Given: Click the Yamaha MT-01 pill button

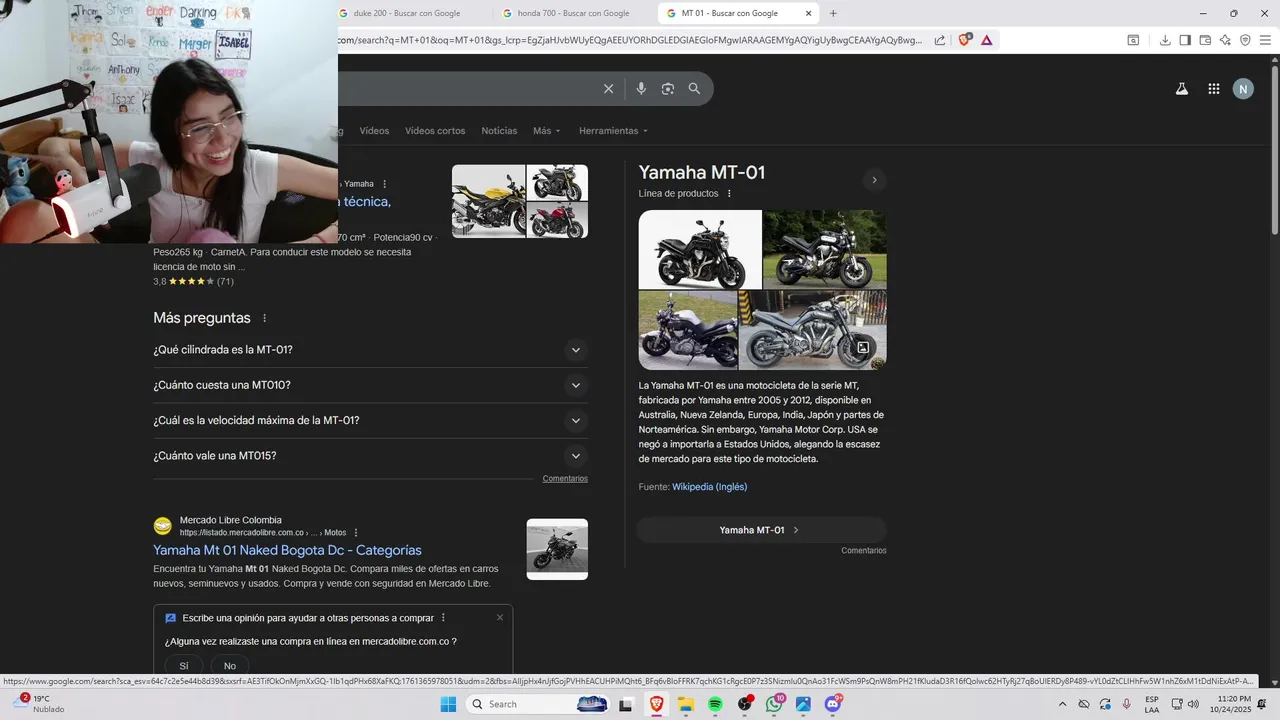Looking at the screenshot, I should [x=761, y=530].
